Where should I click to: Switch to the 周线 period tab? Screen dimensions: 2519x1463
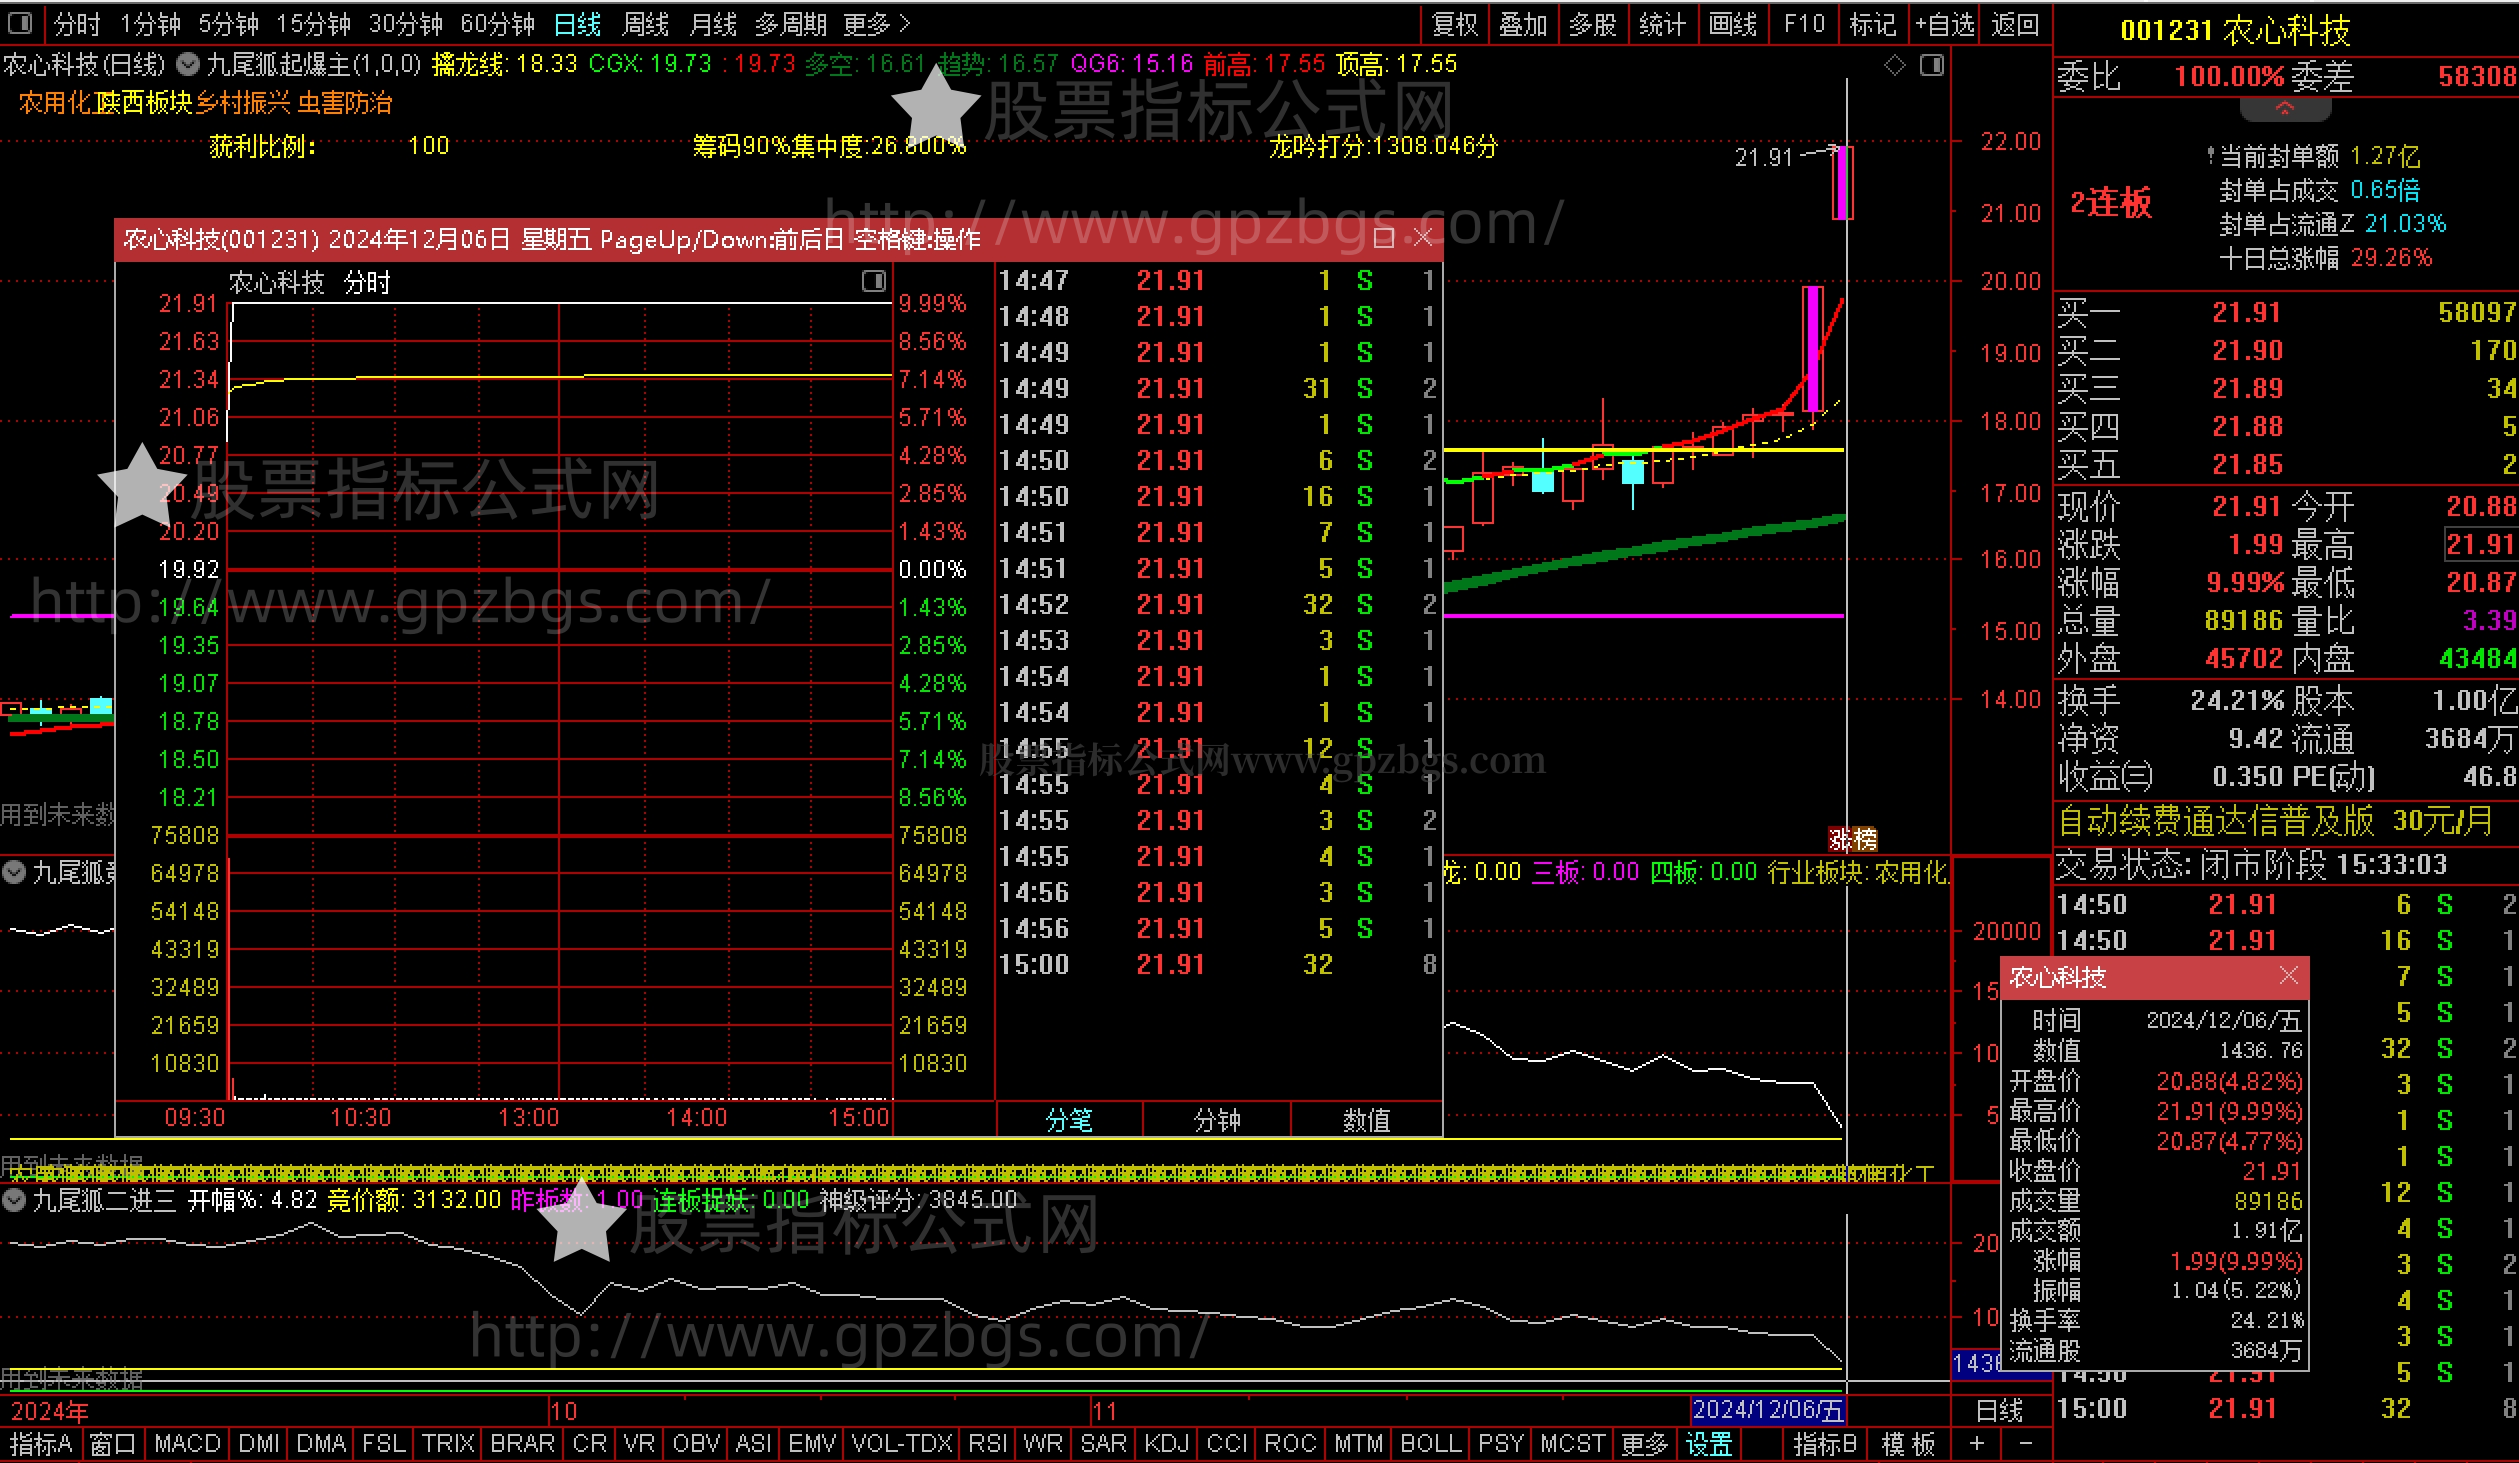645,24
